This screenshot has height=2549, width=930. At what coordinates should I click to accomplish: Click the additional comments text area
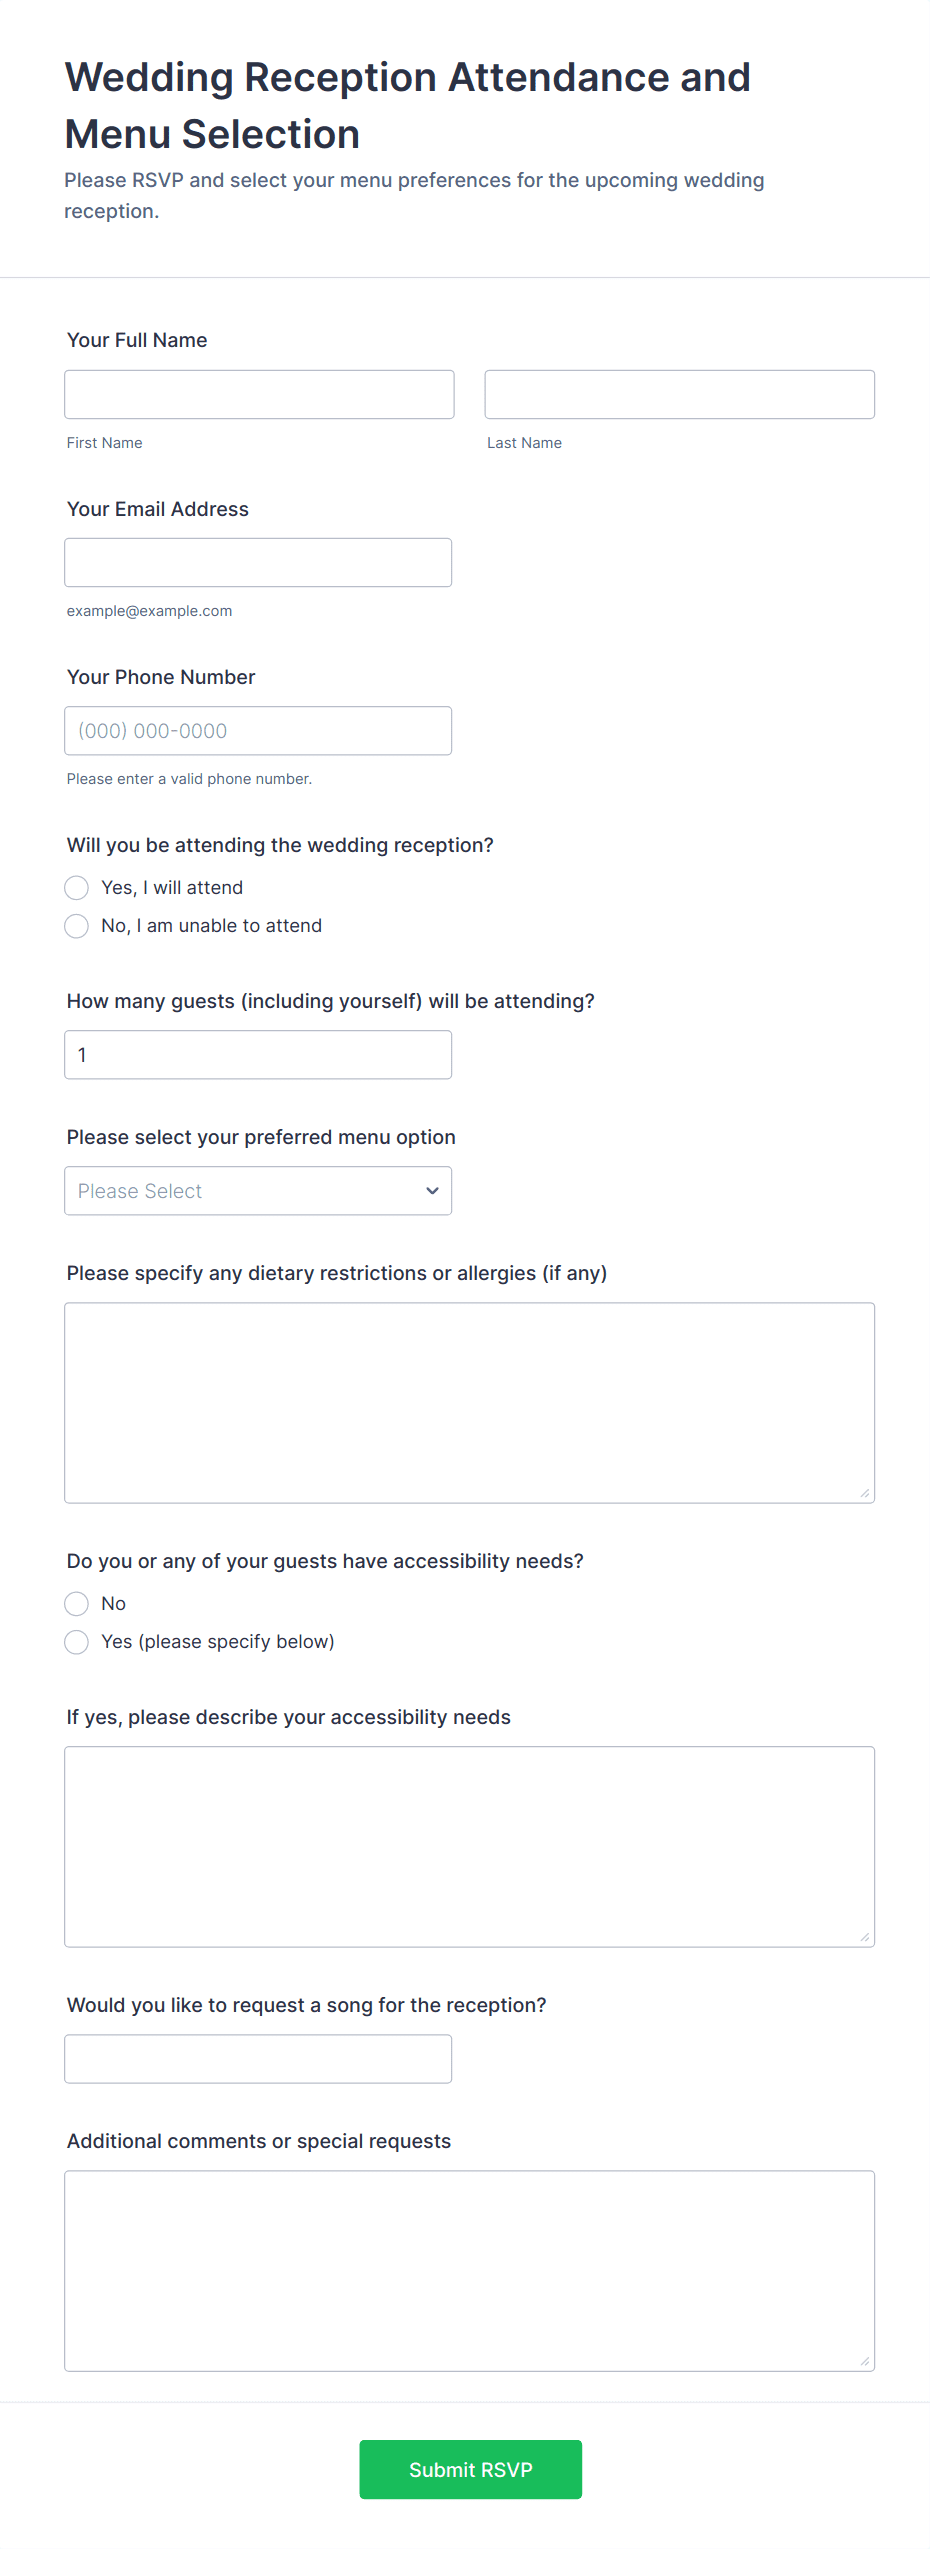(x=469, y=2270)
